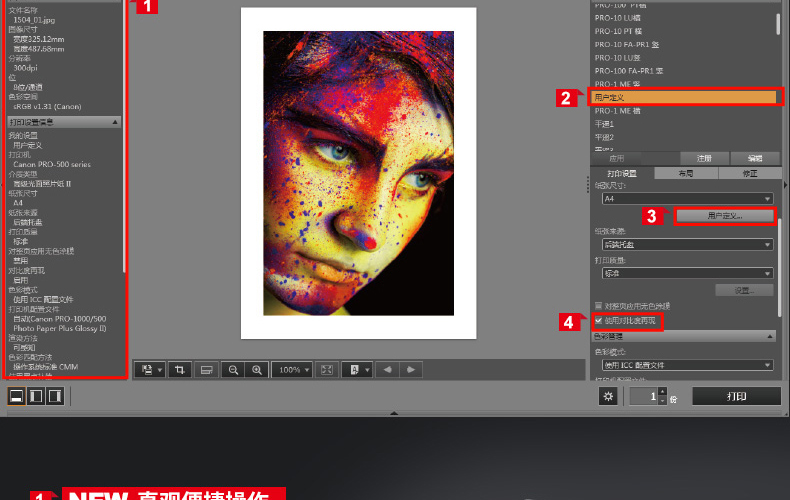Viewport: 790px width, 500px height.
Task: Toggle 使用对比度再现 checkbox
Action: click(599, 321)
